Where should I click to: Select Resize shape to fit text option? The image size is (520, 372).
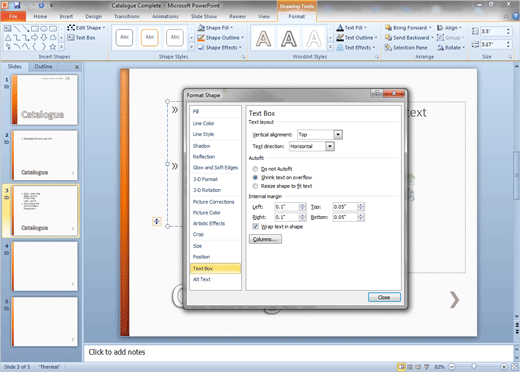tap(255, 186)
